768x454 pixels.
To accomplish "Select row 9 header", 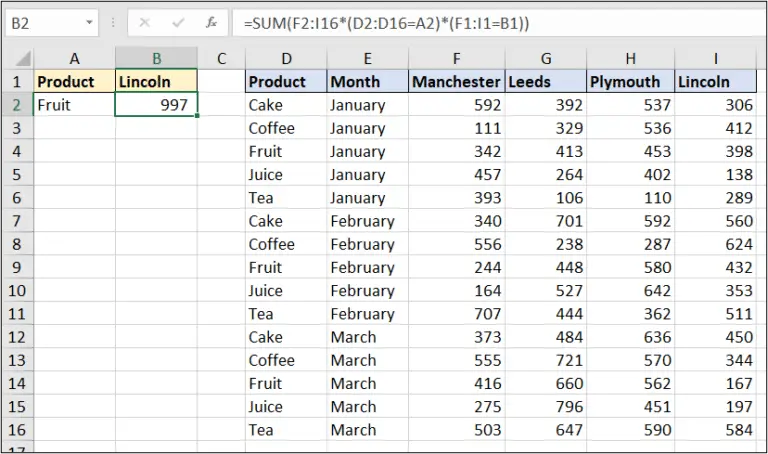I will point(17,267).
